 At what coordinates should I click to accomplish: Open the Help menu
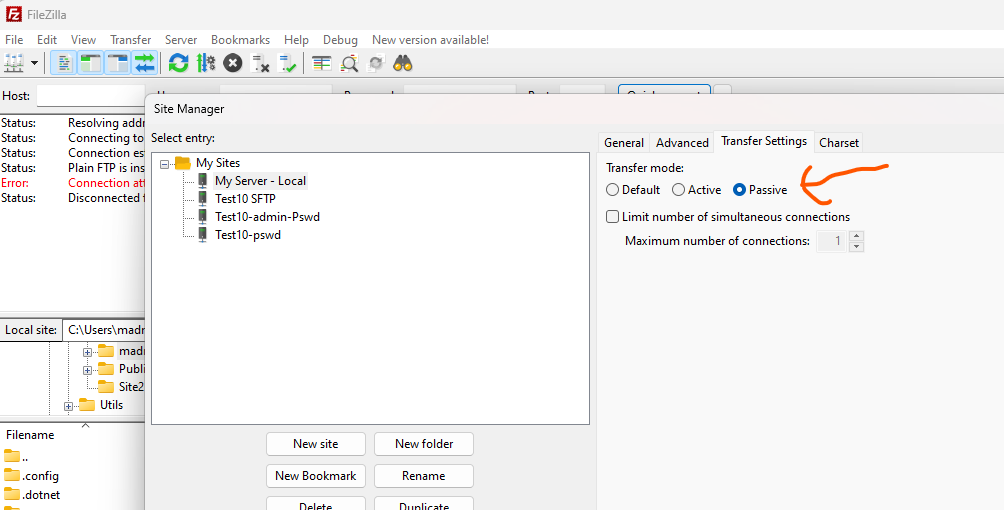[296, 40]
